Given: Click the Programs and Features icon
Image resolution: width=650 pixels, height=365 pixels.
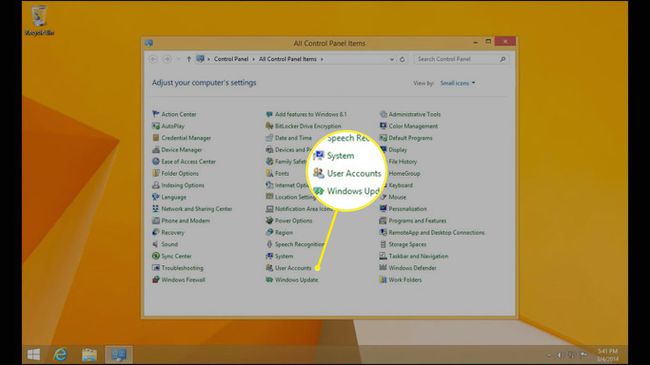Looking at the screenshot, I should coord(383,220).
